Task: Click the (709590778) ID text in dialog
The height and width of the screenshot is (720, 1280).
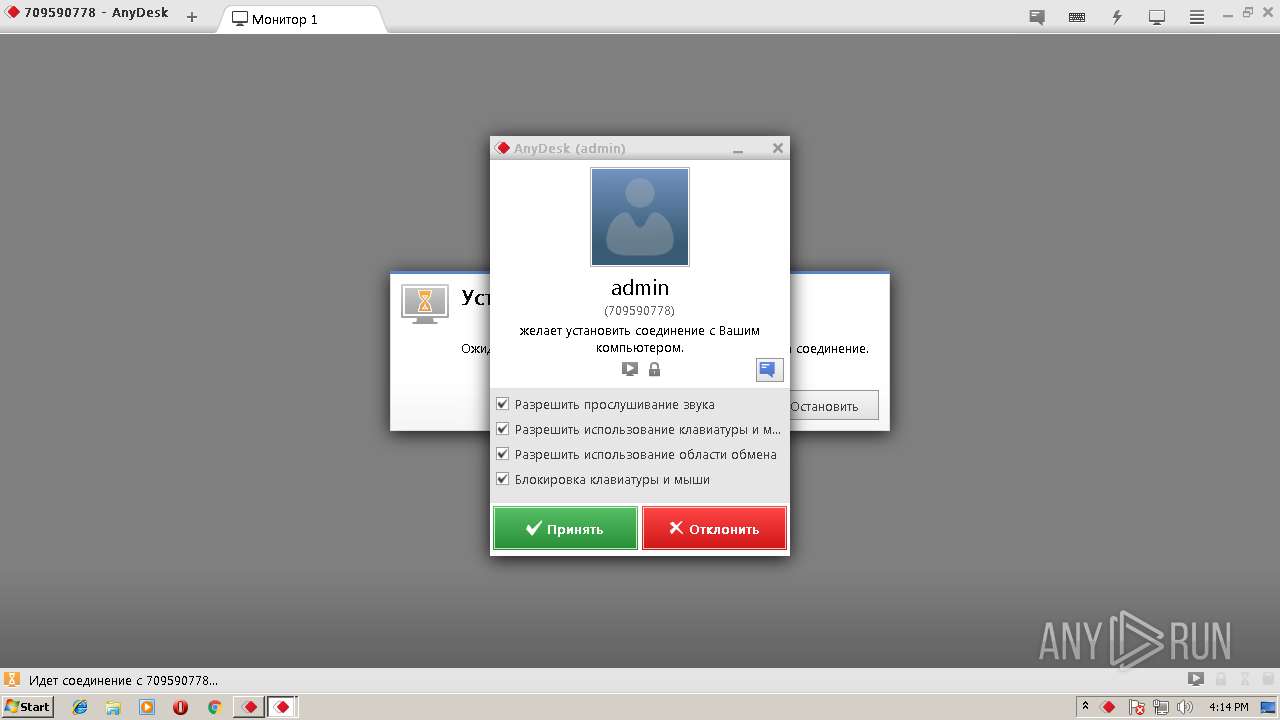Action: pyautogui.click(x=640, y=311)
